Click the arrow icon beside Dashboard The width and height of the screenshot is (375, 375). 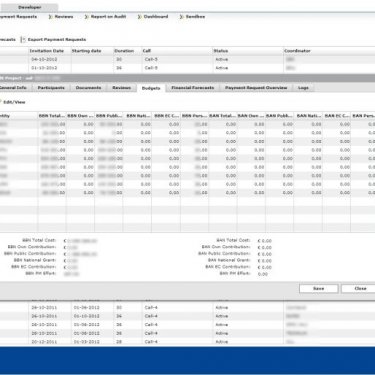pos(140,17)
